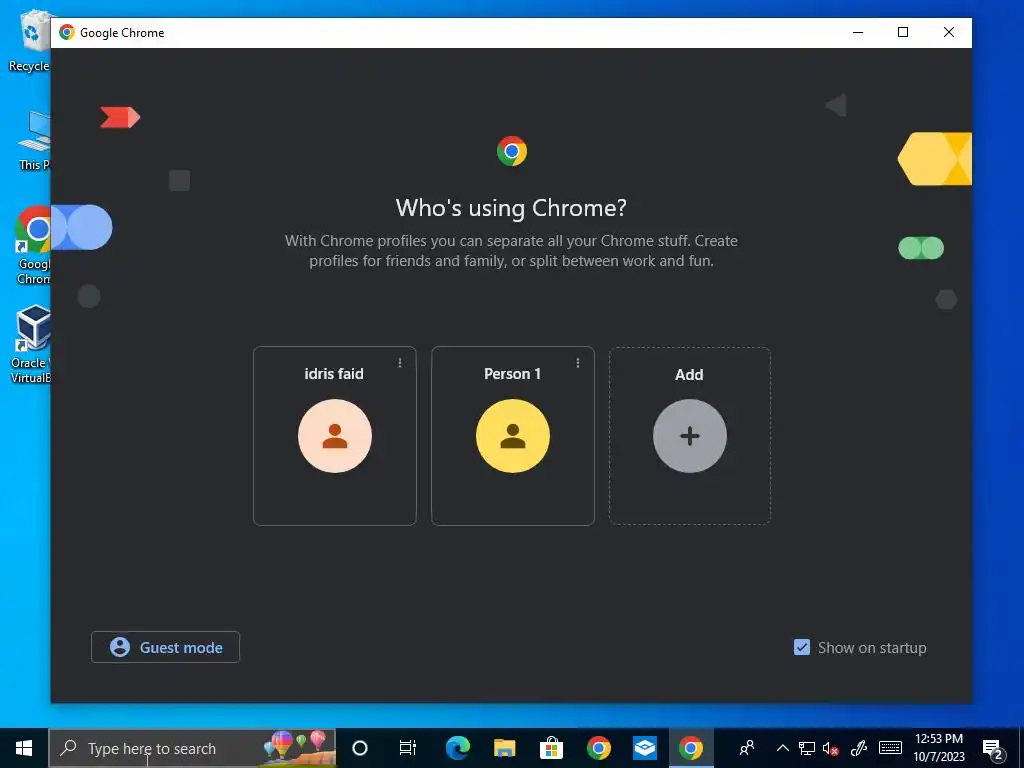Screen dimensions: 1024x768
Task: Open the touch keyboard tray icon
Action: pos(890,748)
